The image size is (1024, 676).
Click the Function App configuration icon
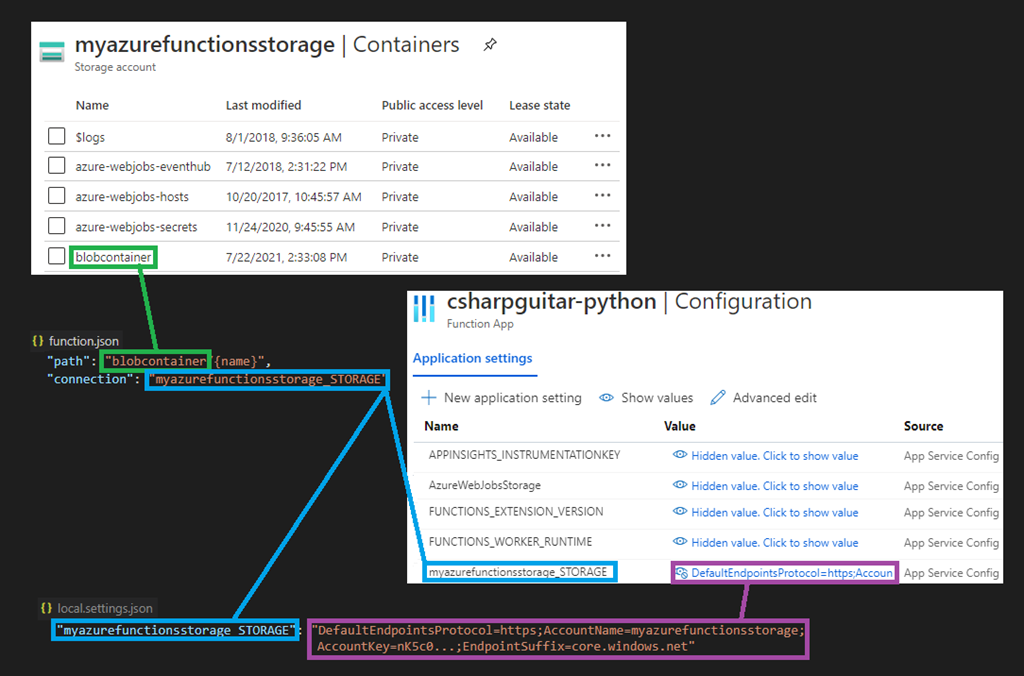(x=425, y=308)
